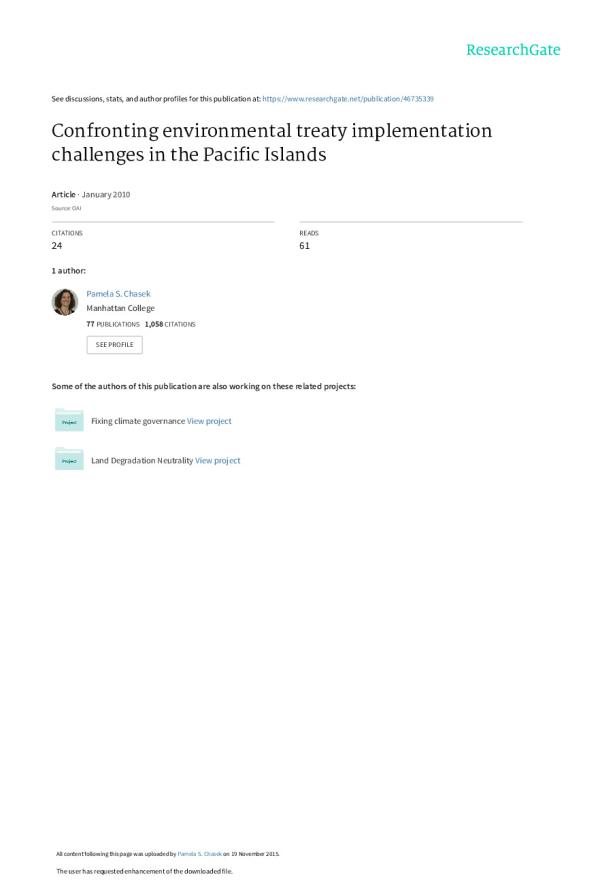Open View project link for Fixing climate governance
This screenshot has width=600, height=894.
point(209,421)
